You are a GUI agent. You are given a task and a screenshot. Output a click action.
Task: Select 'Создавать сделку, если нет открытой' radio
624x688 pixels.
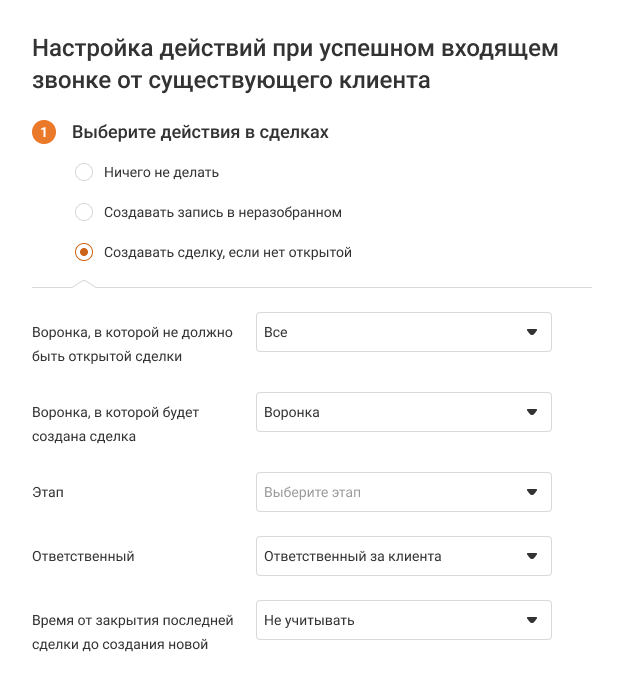click(85, 252)
